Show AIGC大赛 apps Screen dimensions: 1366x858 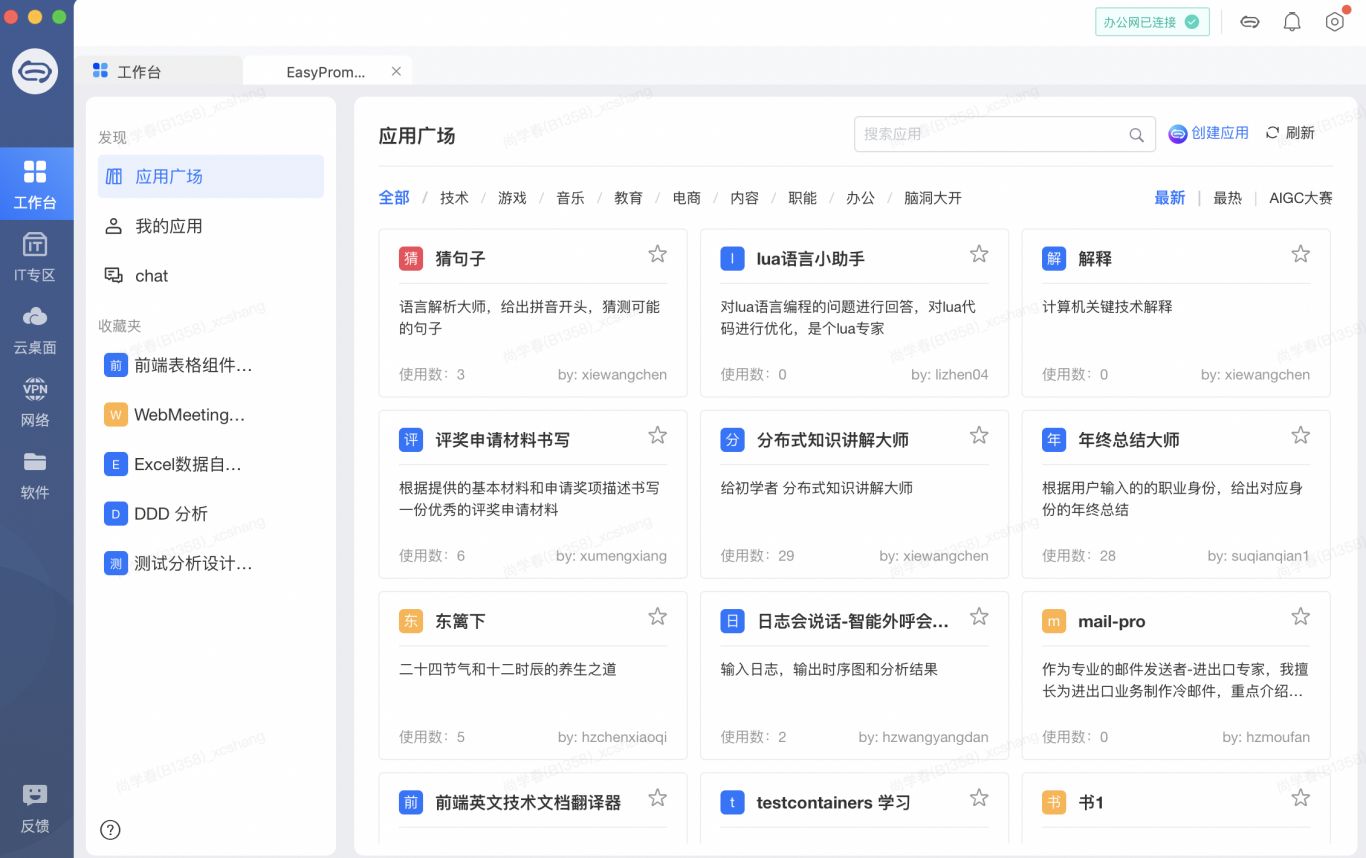(1301, 197)
